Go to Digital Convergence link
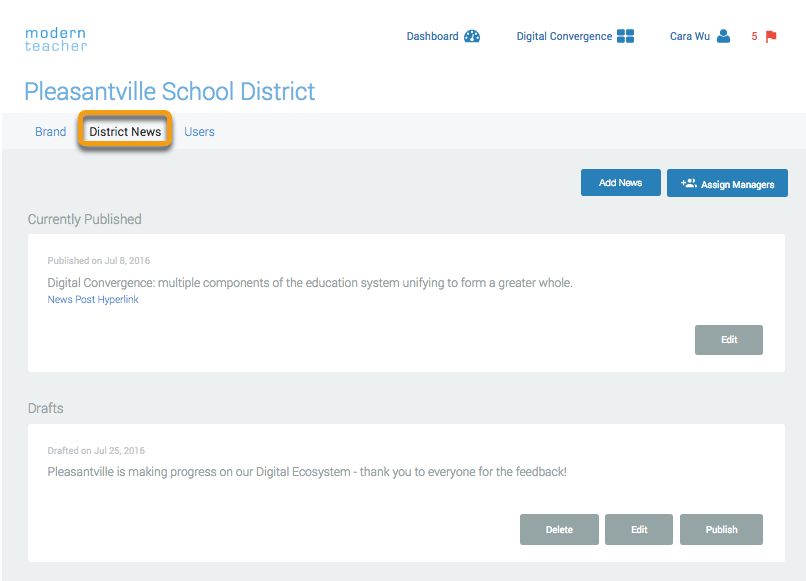Screen dimensions: 806x581 click(564, 37)
